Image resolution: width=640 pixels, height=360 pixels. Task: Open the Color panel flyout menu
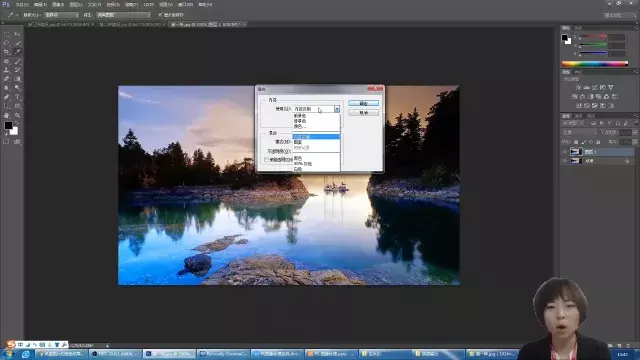click(x=636, y=28)
